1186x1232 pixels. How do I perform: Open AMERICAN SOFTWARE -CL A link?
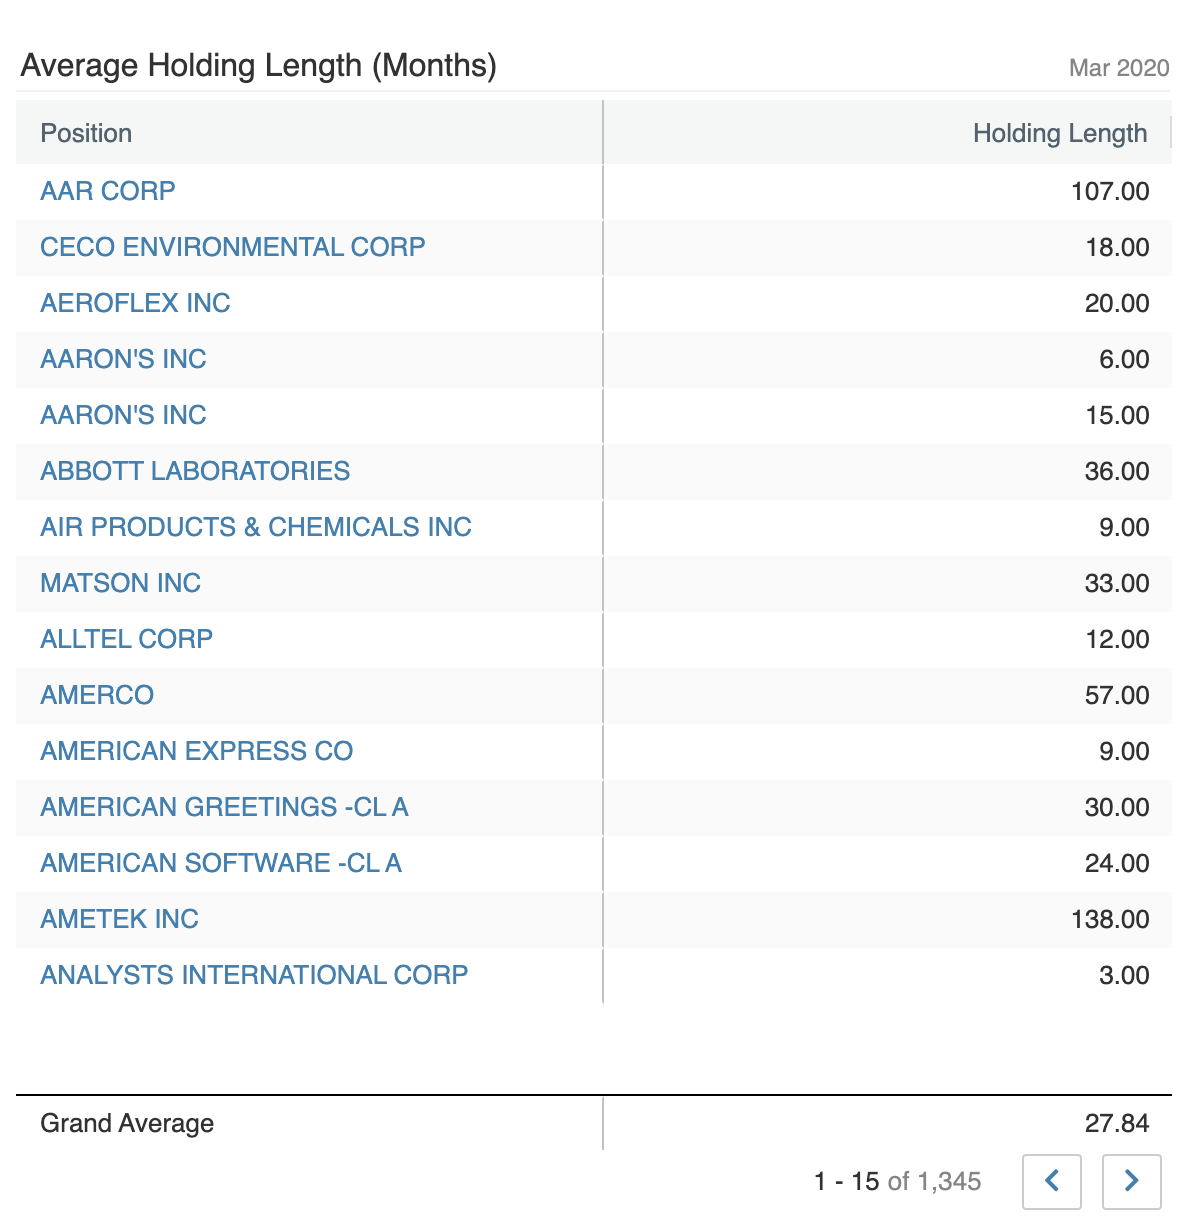coord(221,863)
